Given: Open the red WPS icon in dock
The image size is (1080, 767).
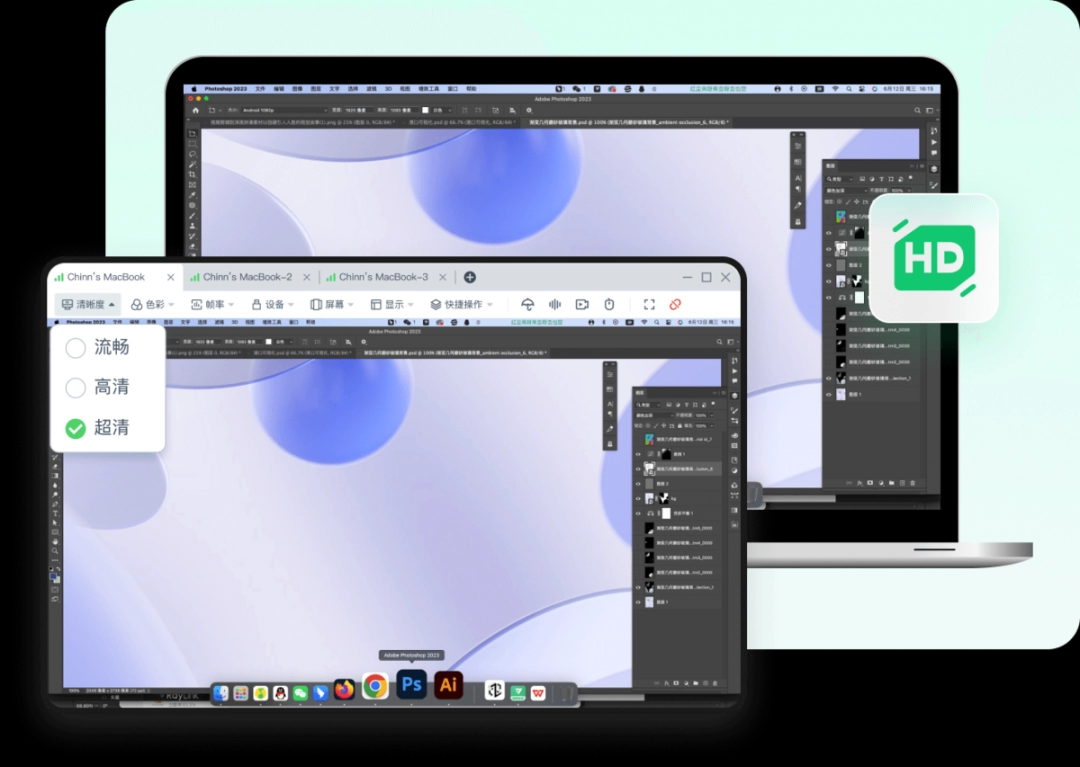Looking at the screenshot, I should pos(538,693).
